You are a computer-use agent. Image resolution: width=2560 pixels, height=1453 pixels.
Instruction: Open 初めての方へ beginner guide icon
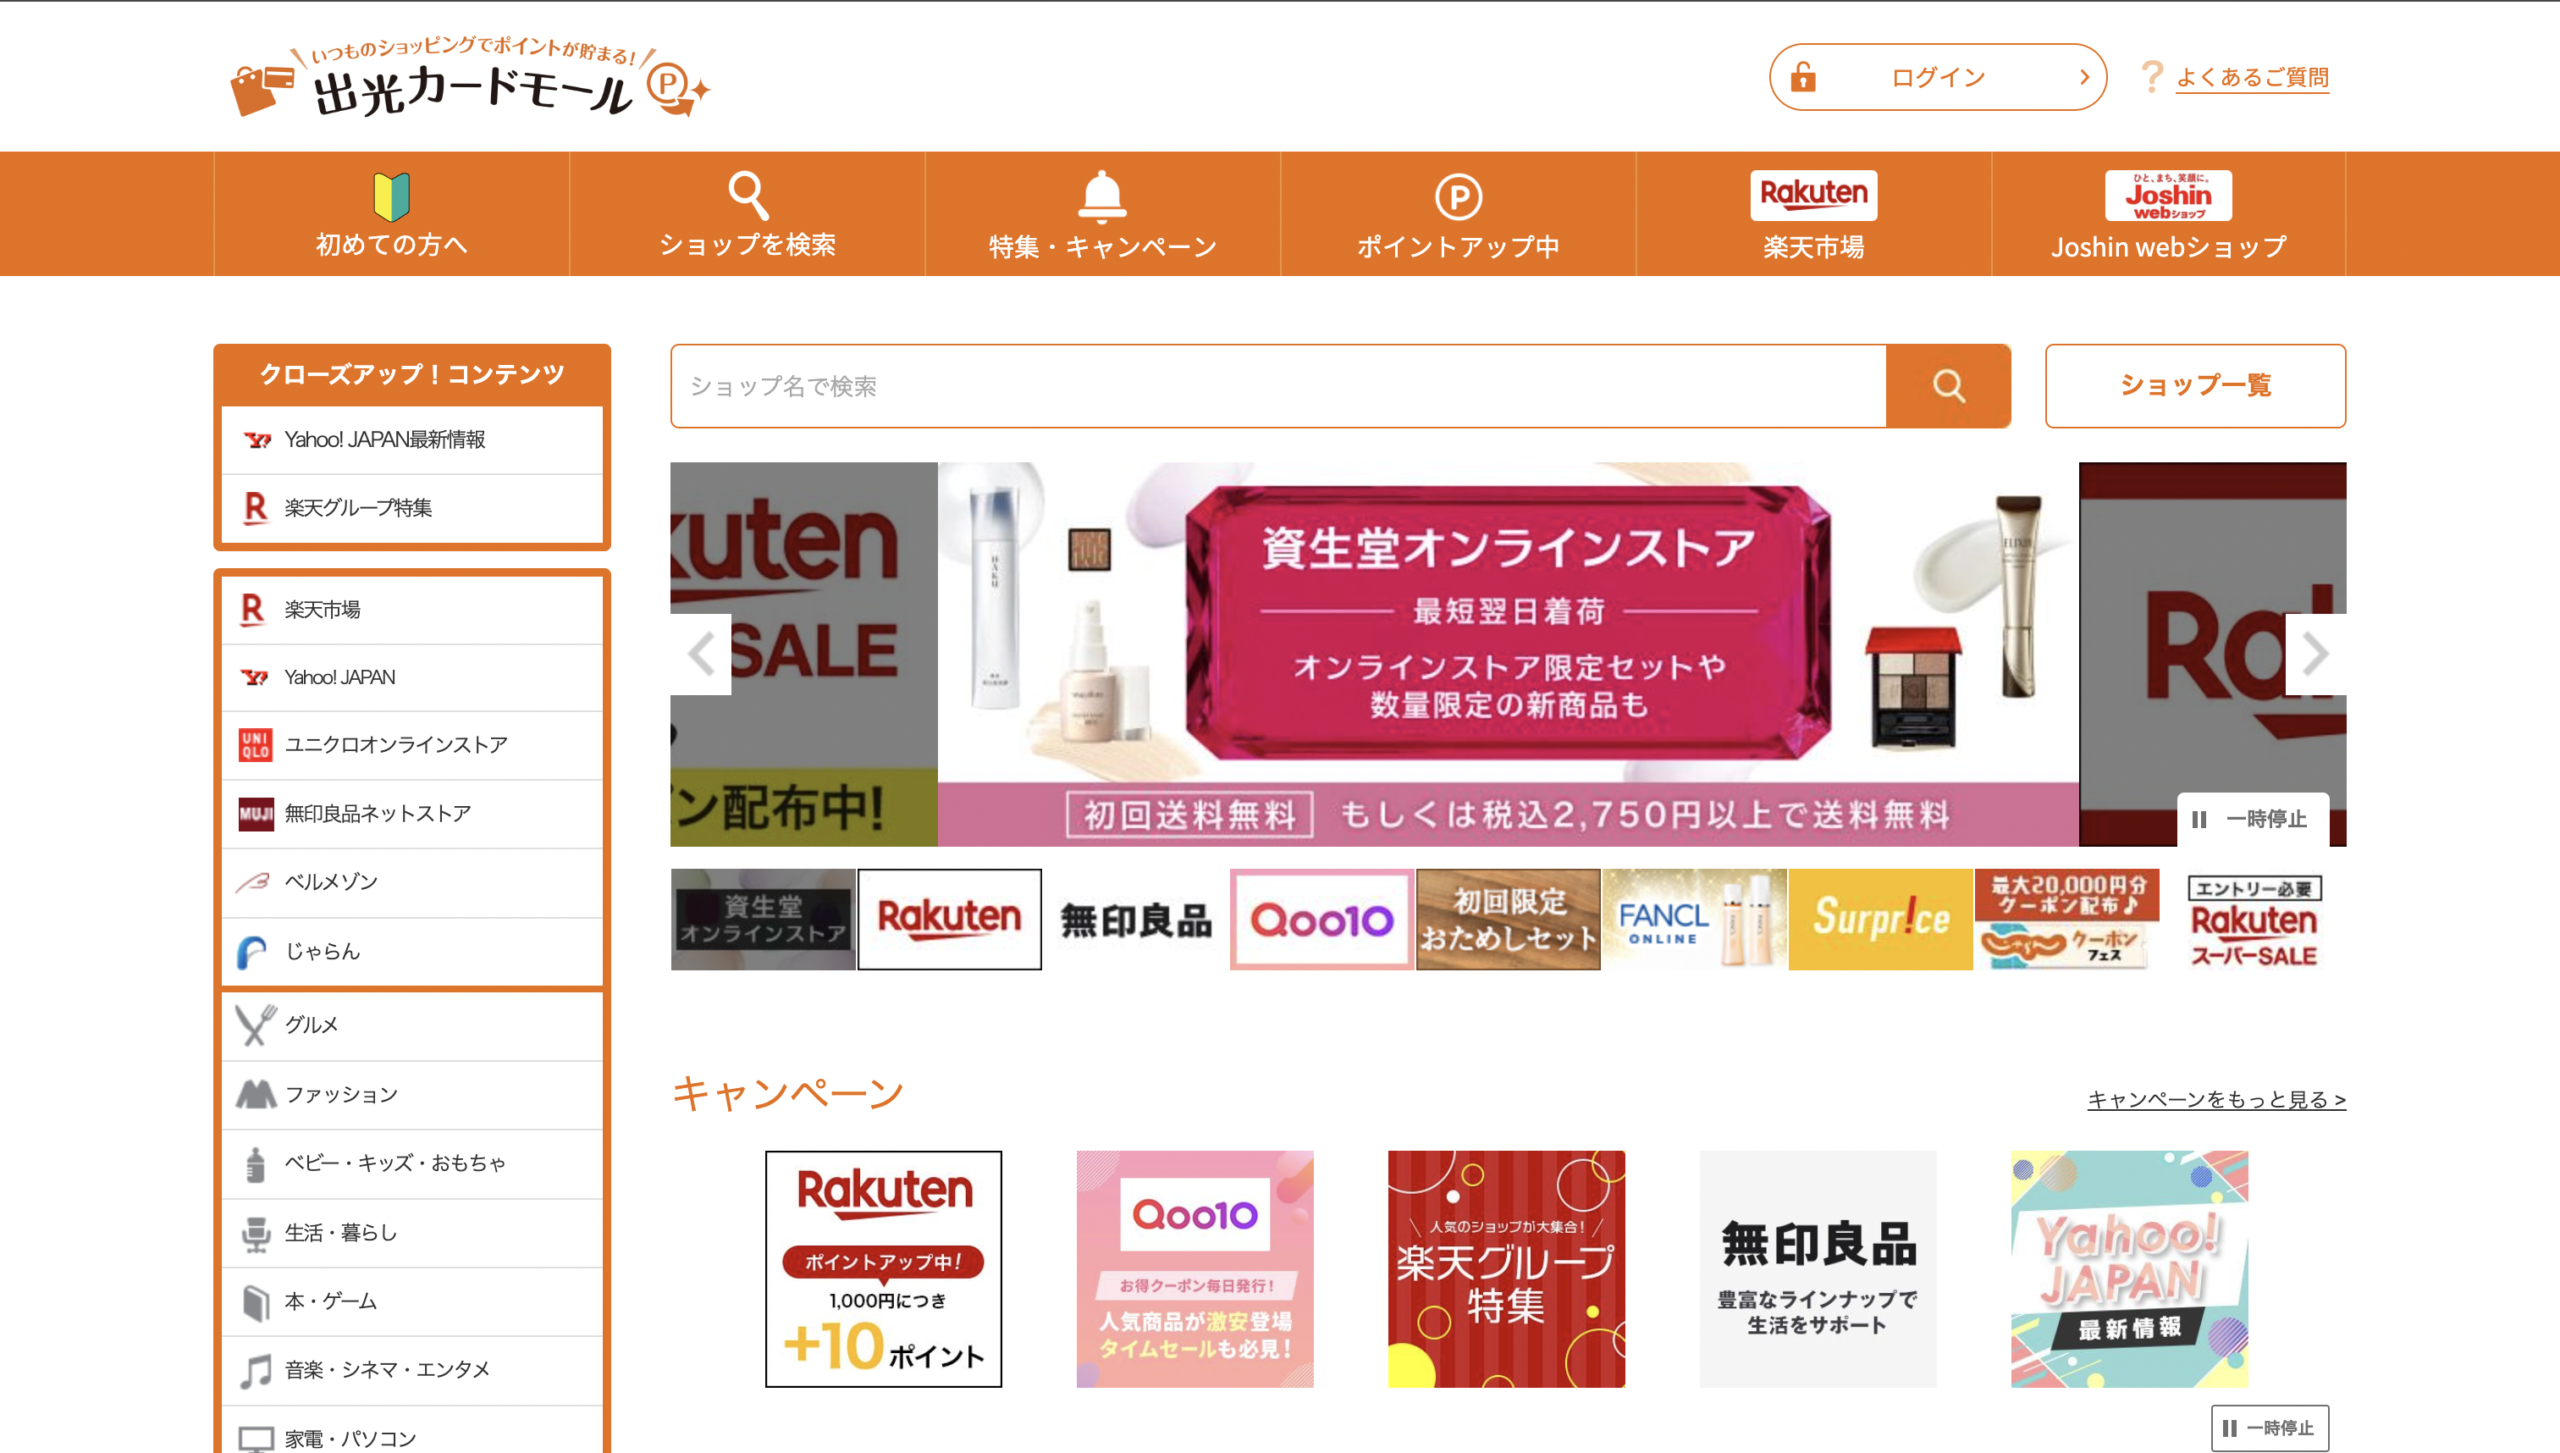(x=391, y=196)
